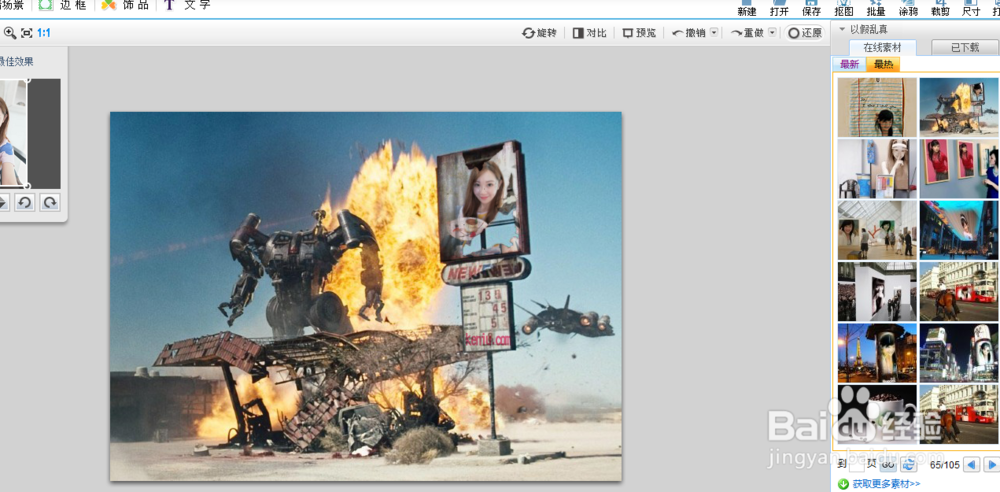This screenshot has height=492, width=1000.
Task: Collapse the 以假乱真 category expander
Action: click(x=842, y=29)
